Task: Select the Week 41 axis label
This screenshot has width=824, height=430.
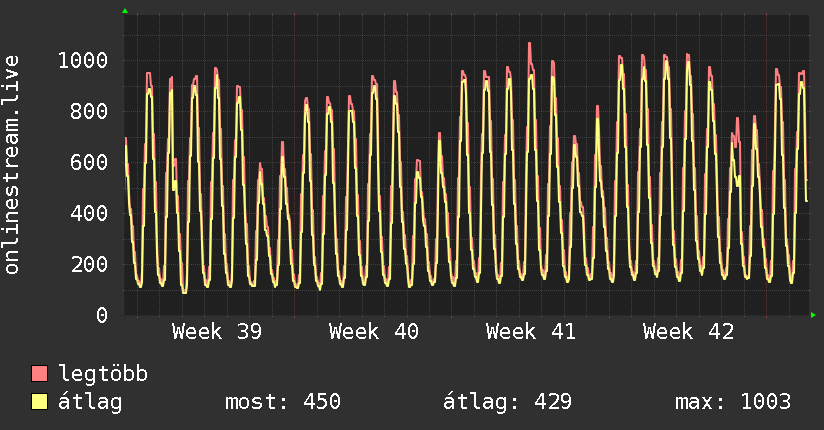Action: [x=531, y=332]
